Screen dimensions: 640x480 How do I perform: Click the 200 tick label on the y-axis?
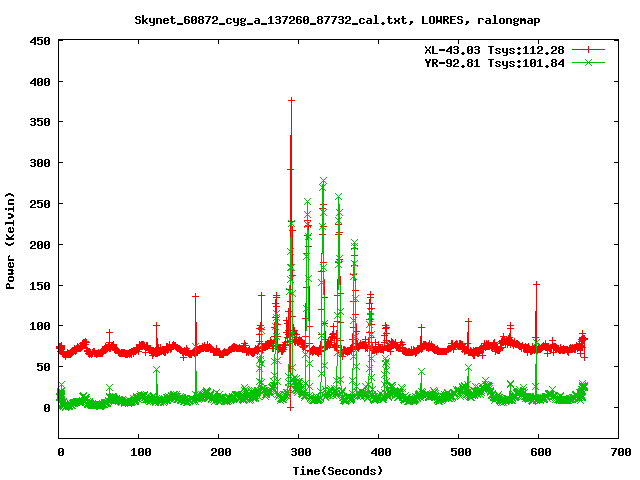[x=40, y=245]
